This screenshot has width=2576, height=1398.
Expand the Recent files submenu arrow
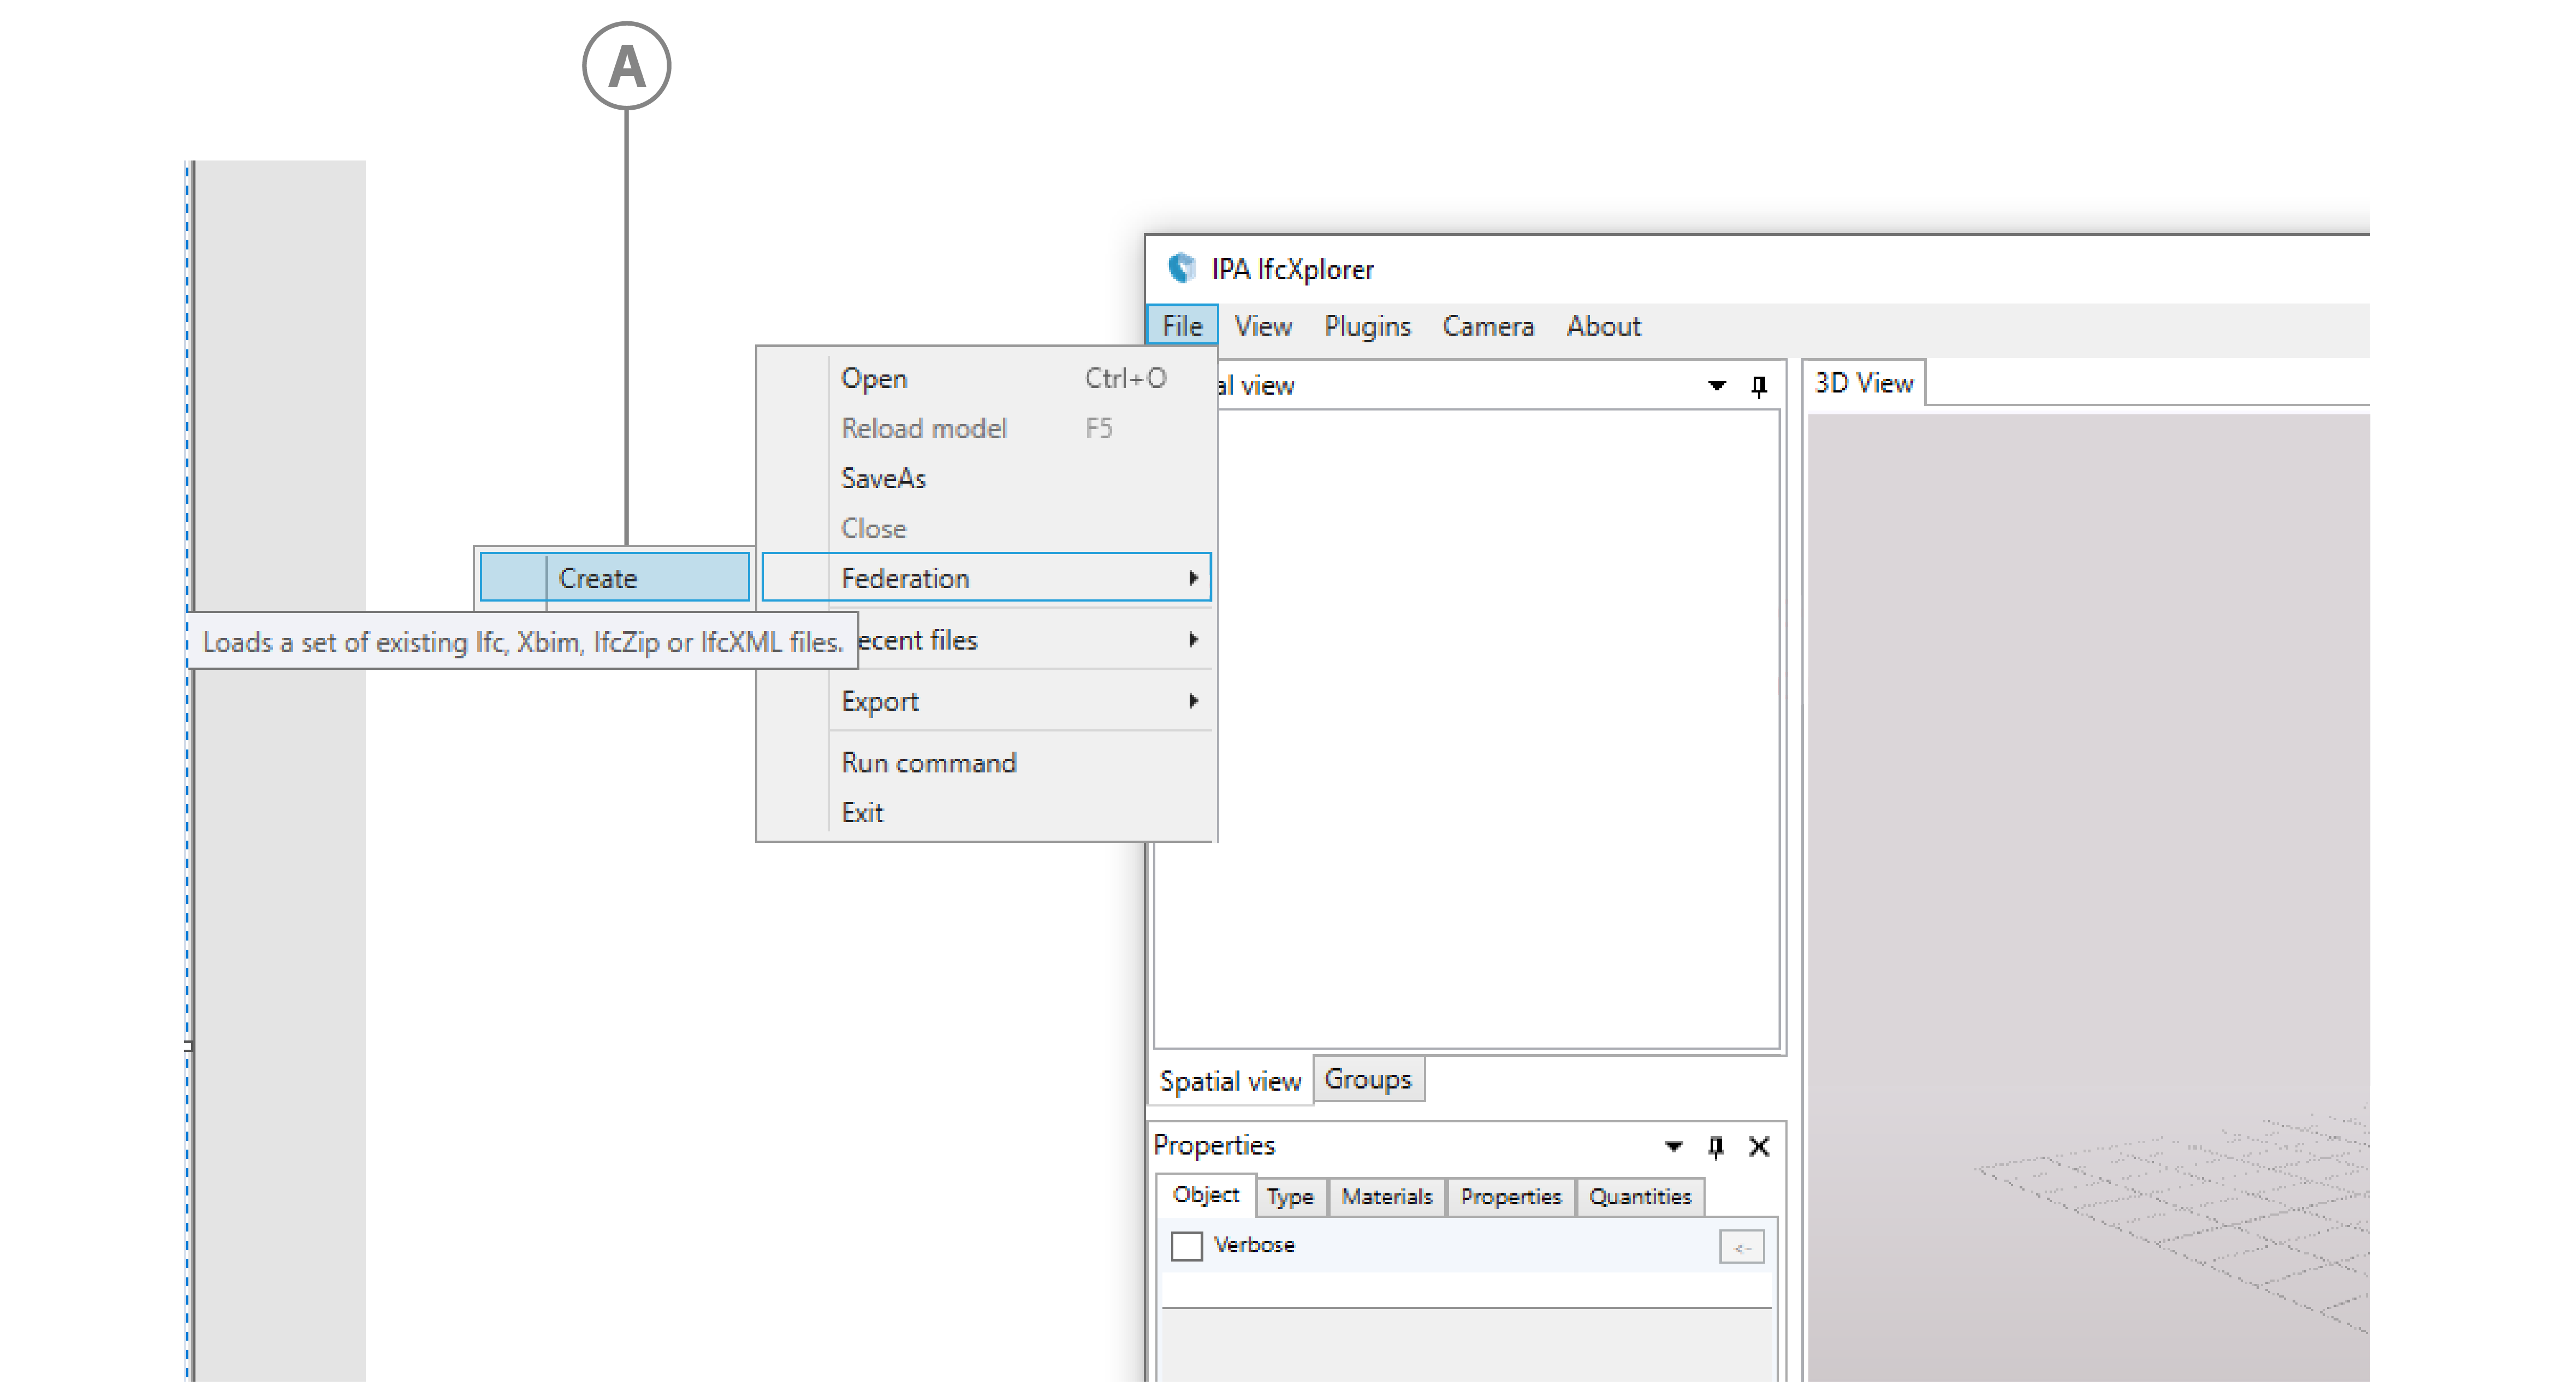[x=1193, y=639]
